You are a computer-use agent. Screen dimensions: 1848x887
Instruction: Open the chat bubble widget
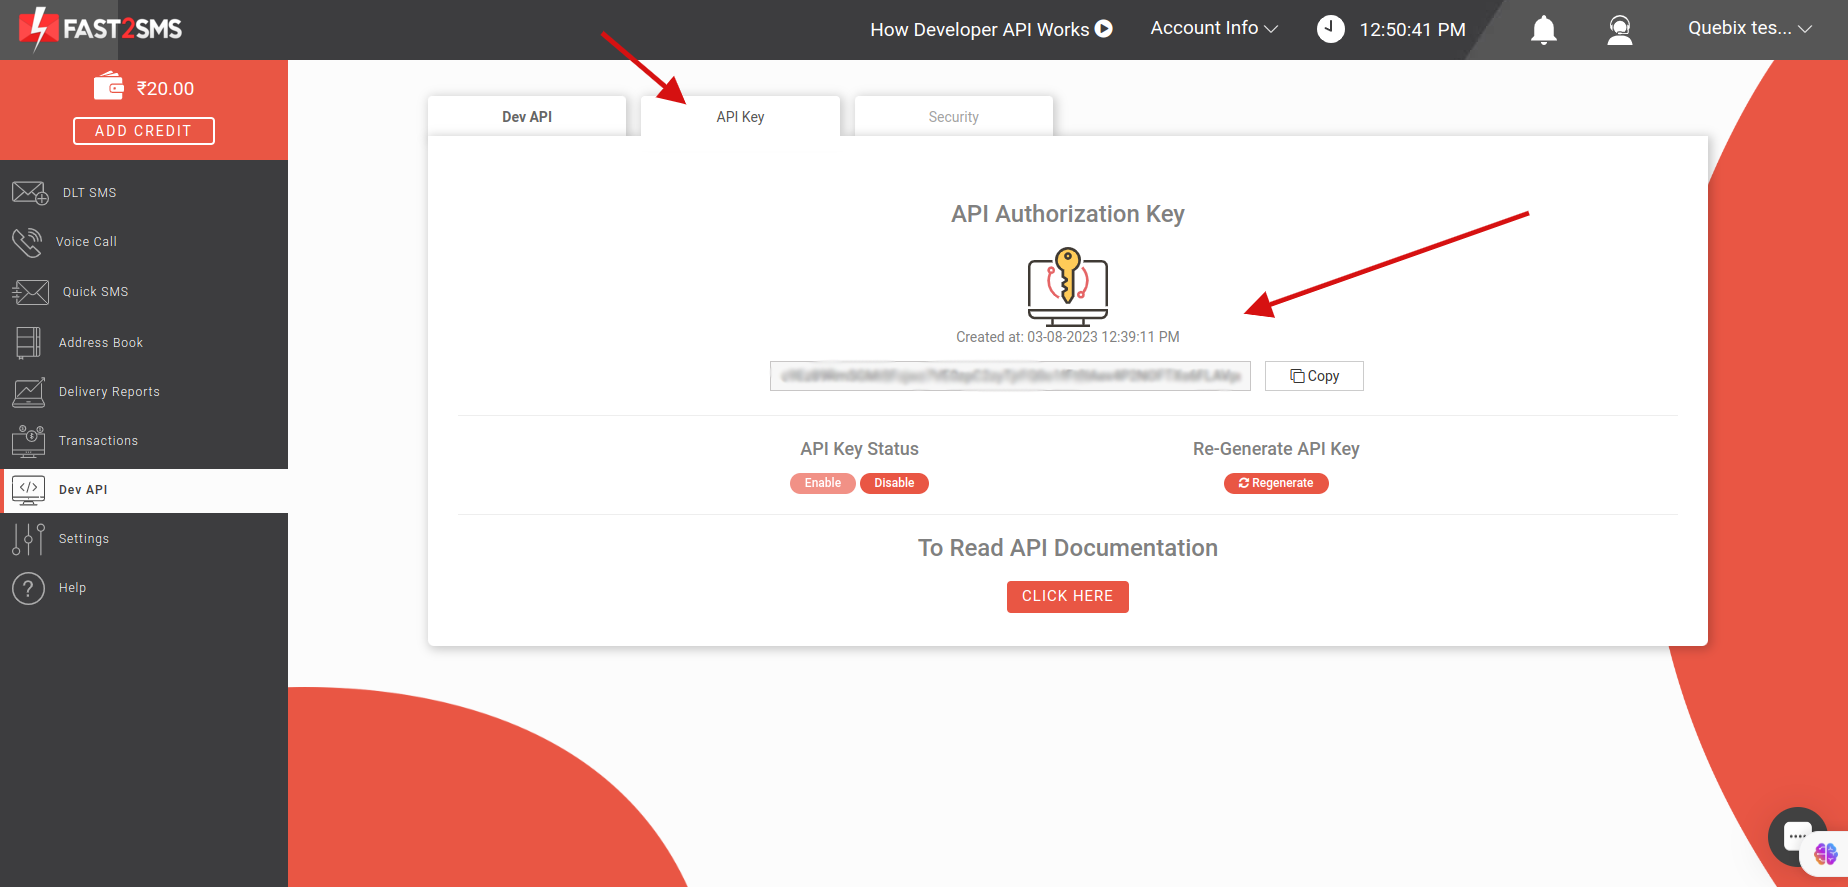click(1797, 836)
